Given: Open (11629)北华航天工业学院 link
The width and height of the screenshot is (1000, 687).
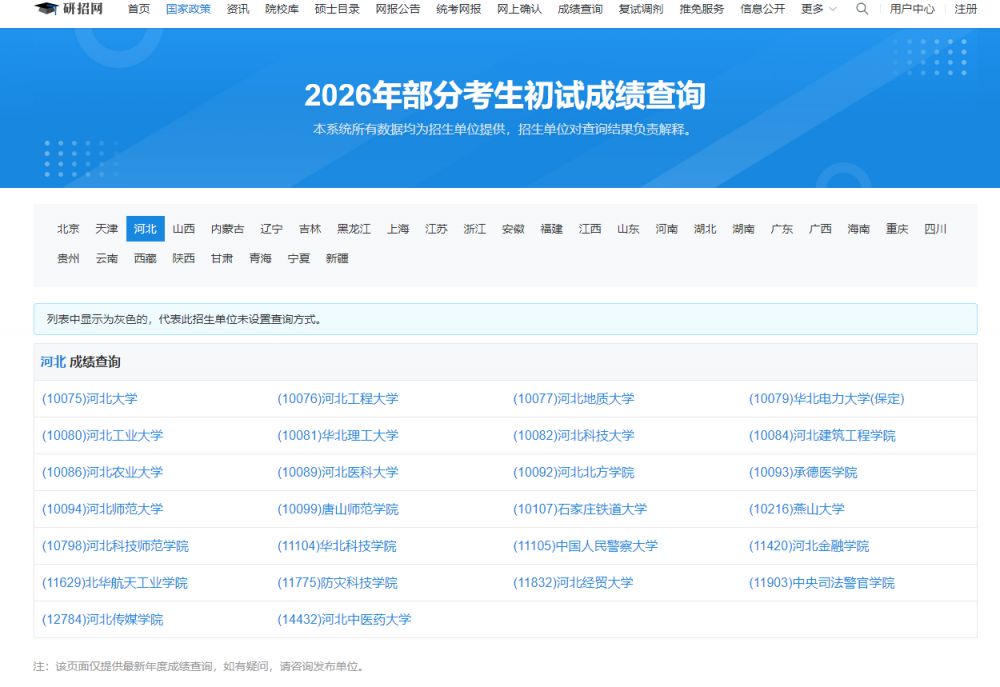Looking at the screenshot, I should tap(115, 583).
